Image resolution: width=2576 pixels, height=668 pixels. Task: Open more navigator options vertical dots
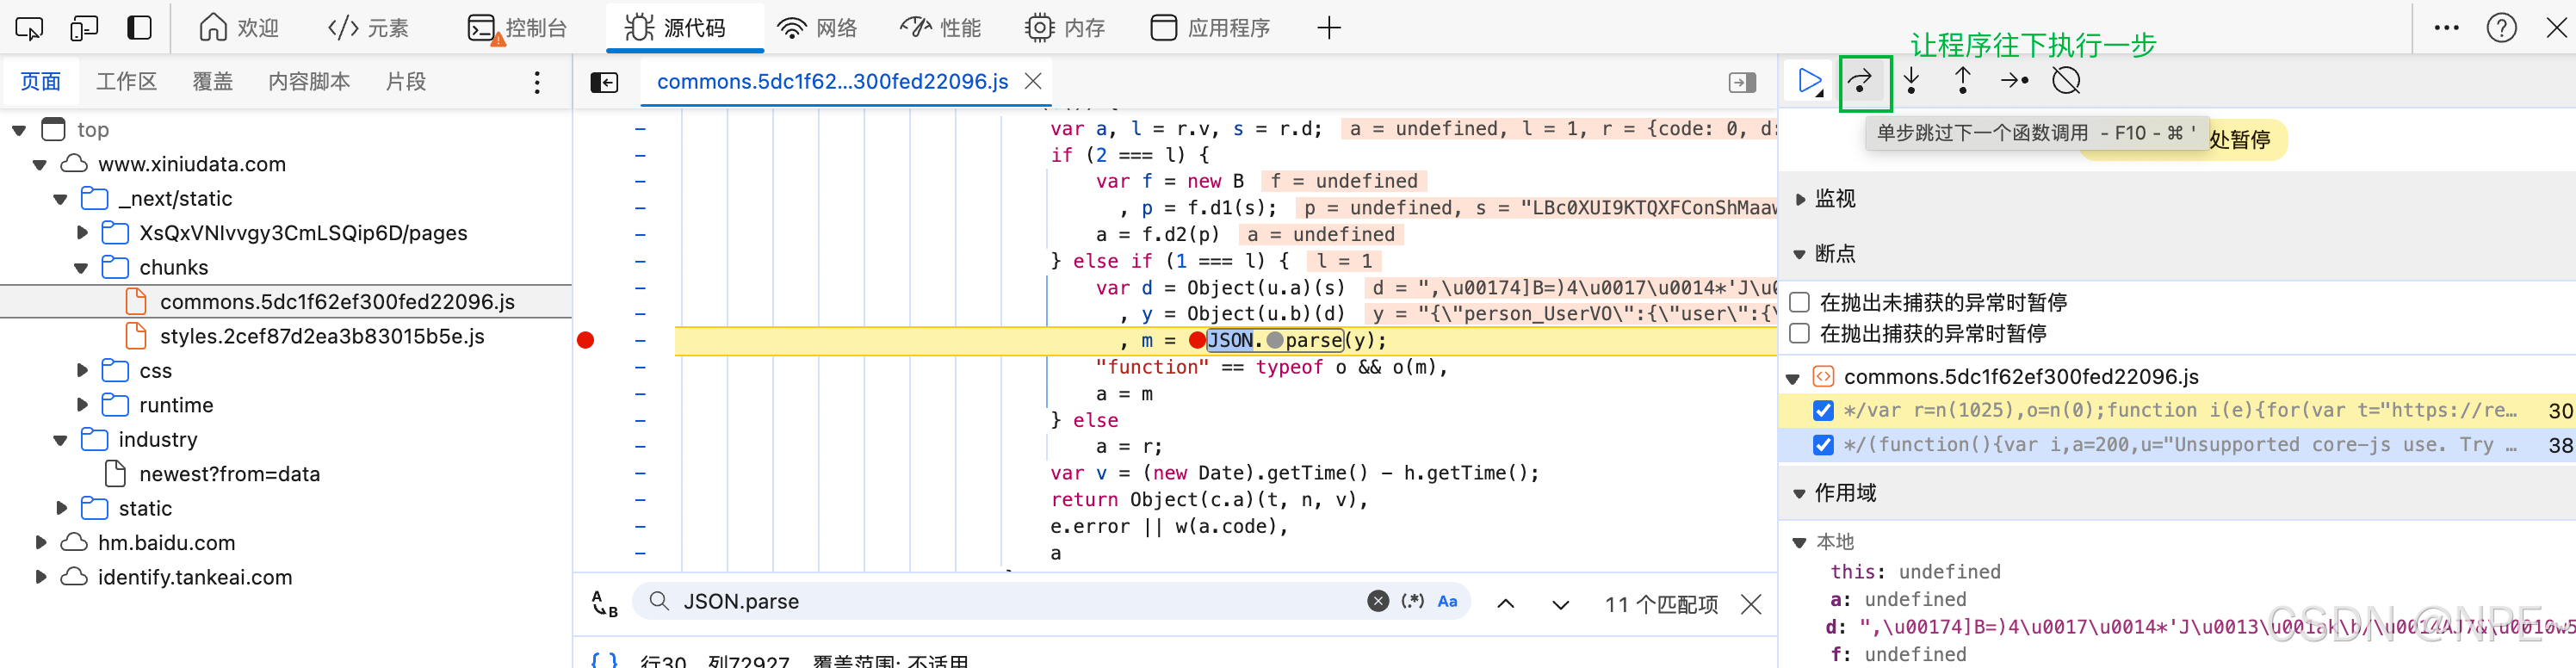coord(537,82)
